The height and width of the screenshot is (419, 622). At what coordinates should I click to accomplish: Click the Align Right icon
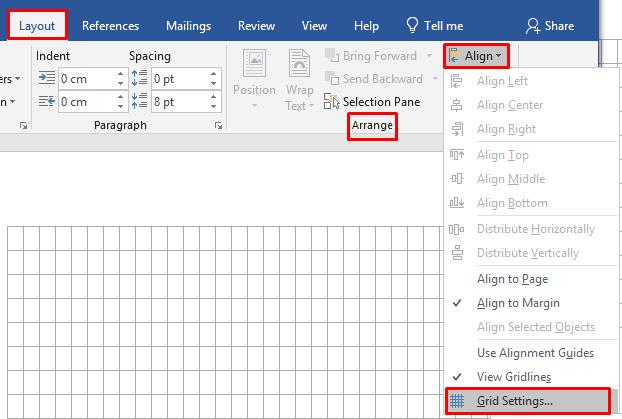point(457,129)
